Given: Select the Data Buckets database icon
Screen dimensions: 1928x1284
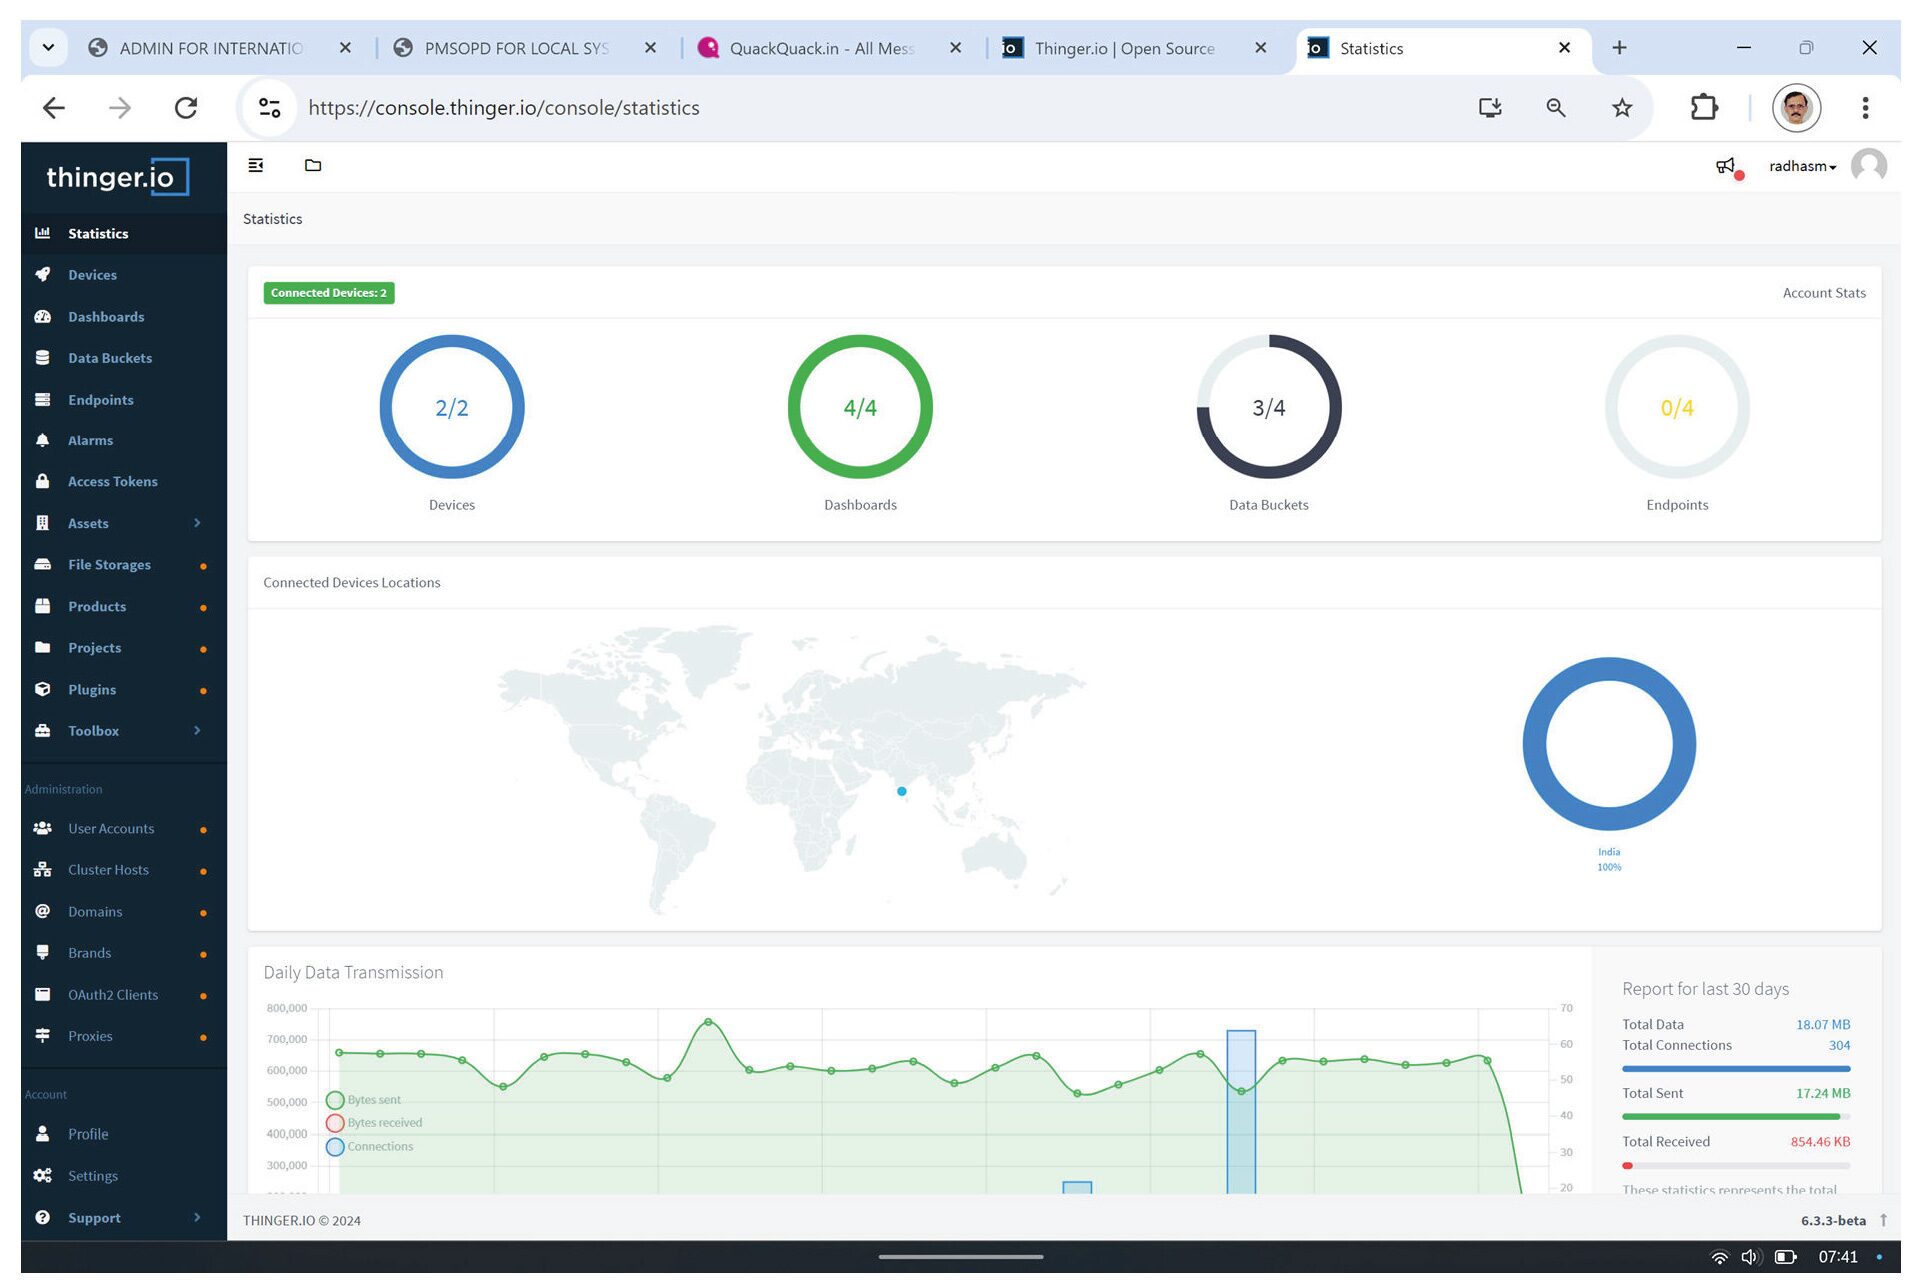Looking at the screenshot, I should click(x=42, y=358).
